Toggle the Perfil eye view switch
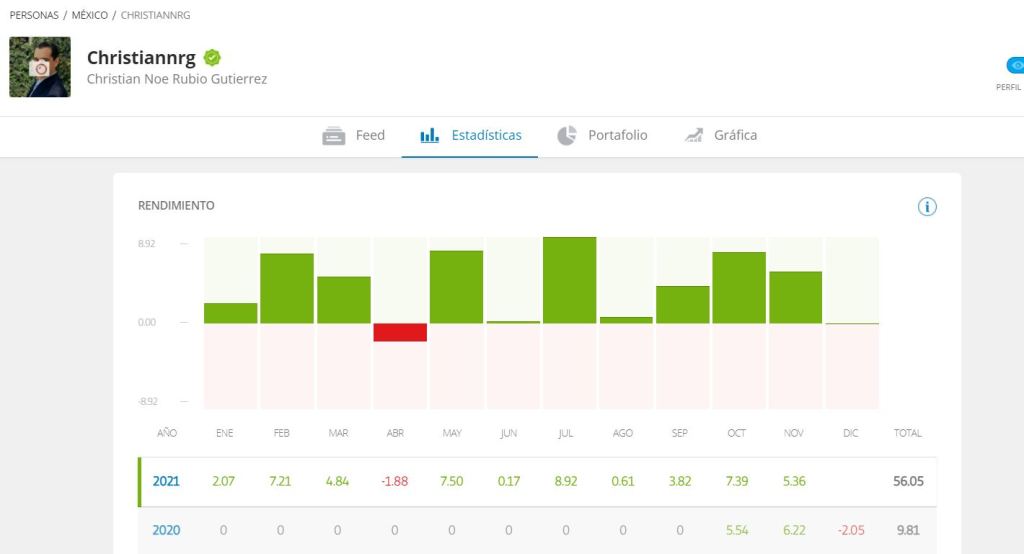The width and height of the screenshot is (1024, 554). click(x=1015, y=66)
